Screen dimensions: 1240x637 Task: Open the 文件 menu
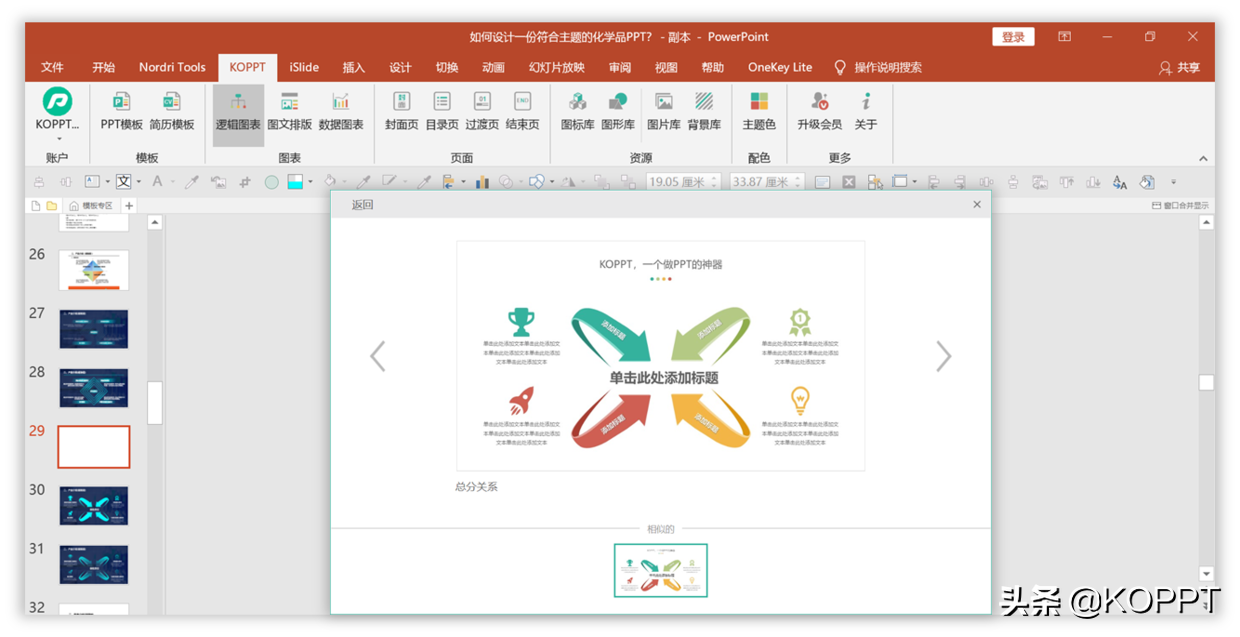[x=52, y=67]
